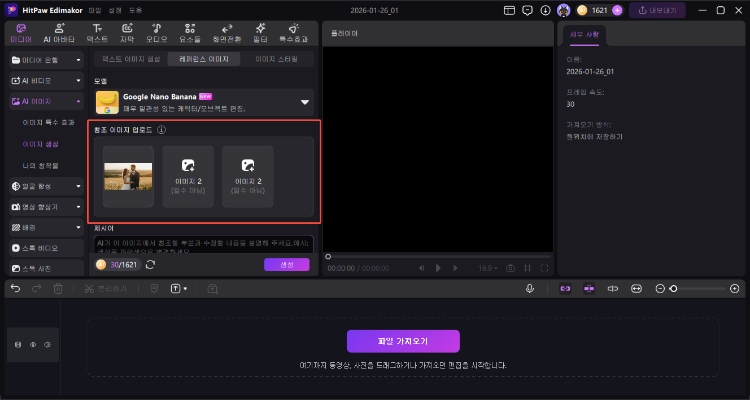Viewport: 750px width, 400px height.
Task: Open the 설정 settings menu
Action: (115, 10)
